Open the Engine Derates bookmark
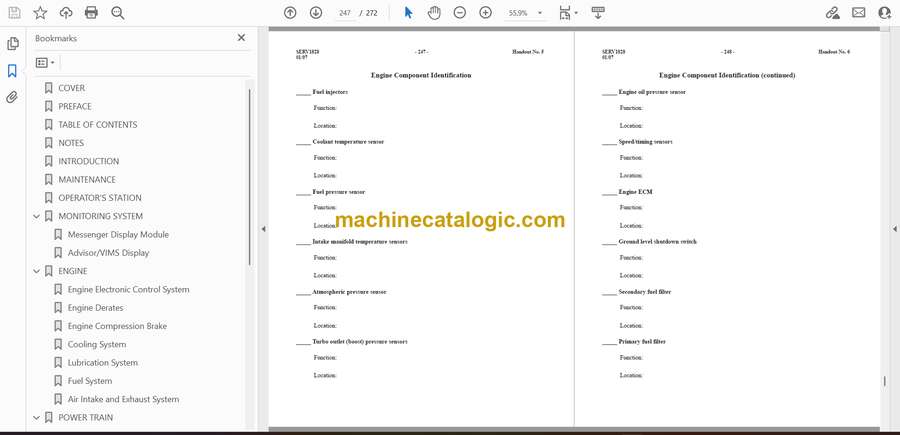The height and width of the screenshot is (435, 900). (95, 308)
